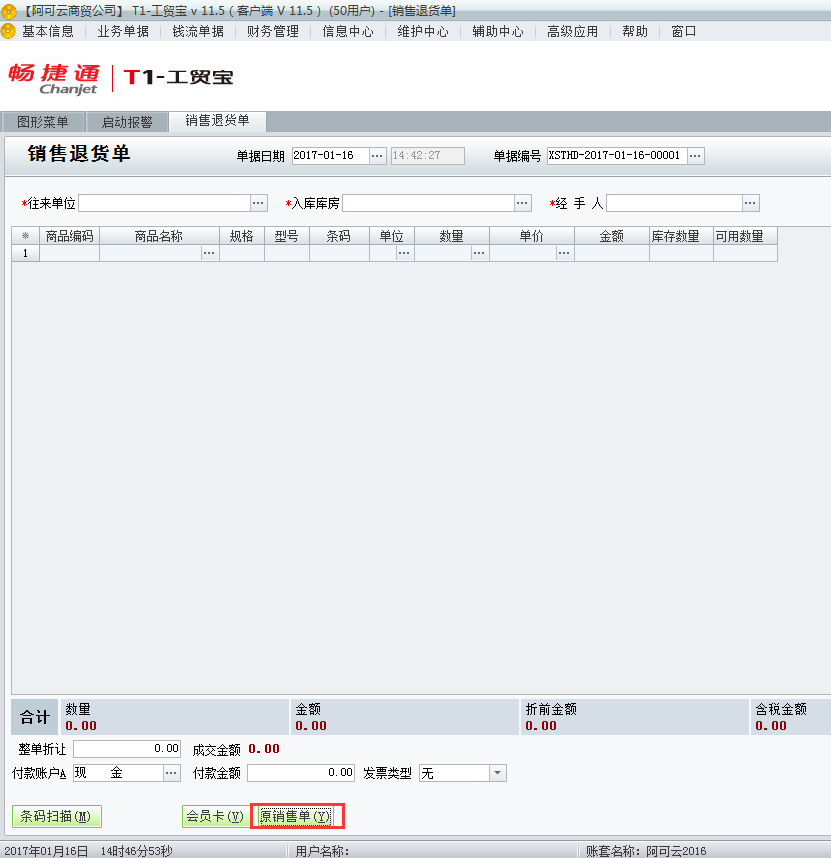Open the 往来单位 selection via ... icon
Image resolution: width=831 pixels, height=858 pixels.
(258, 202)
